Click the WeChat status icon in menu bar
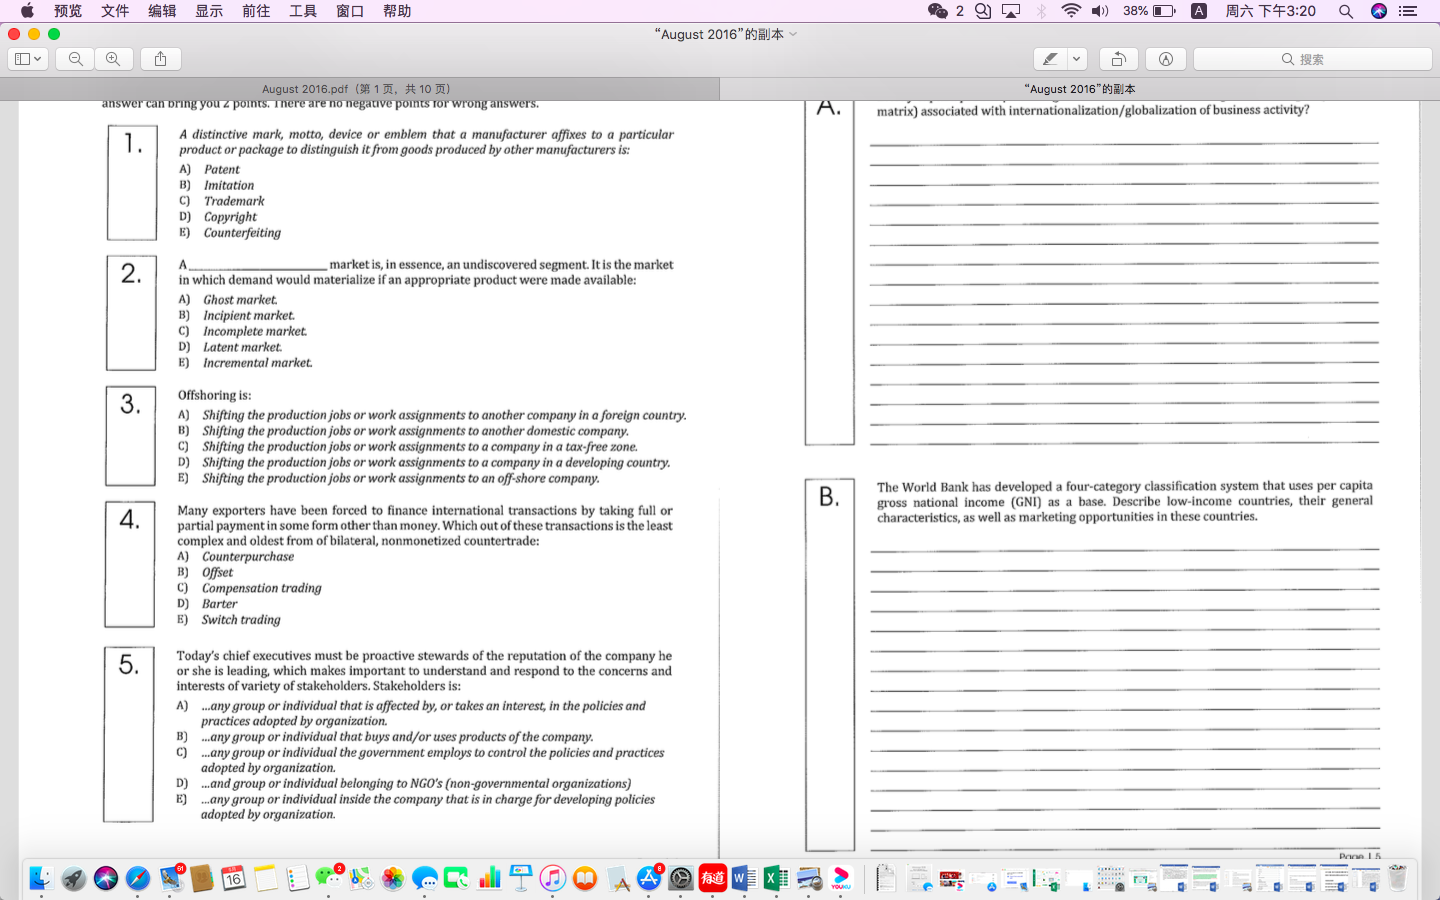The image size is (1440, 900). pos(938,11)
